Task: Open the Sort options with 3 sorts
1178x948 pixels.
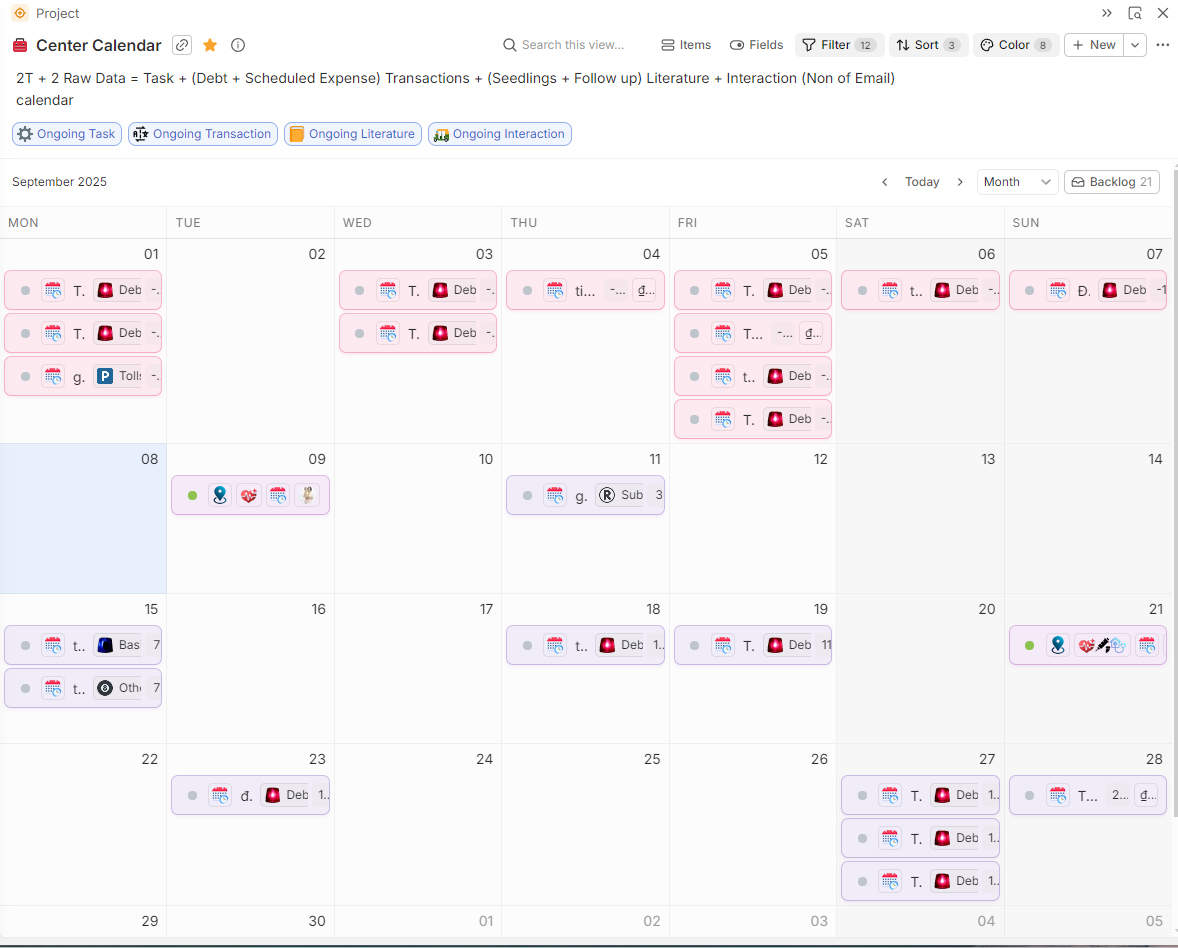Action: (929, 45)
